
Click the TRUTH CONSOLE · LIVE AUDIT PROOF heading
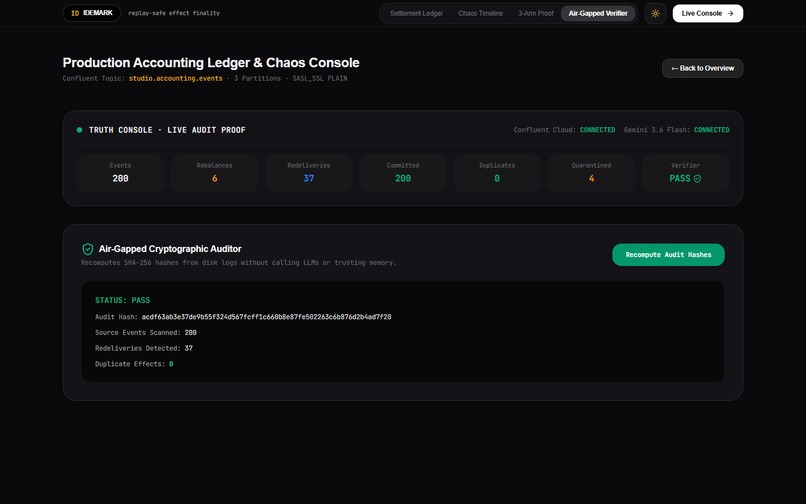click(167, 130)
